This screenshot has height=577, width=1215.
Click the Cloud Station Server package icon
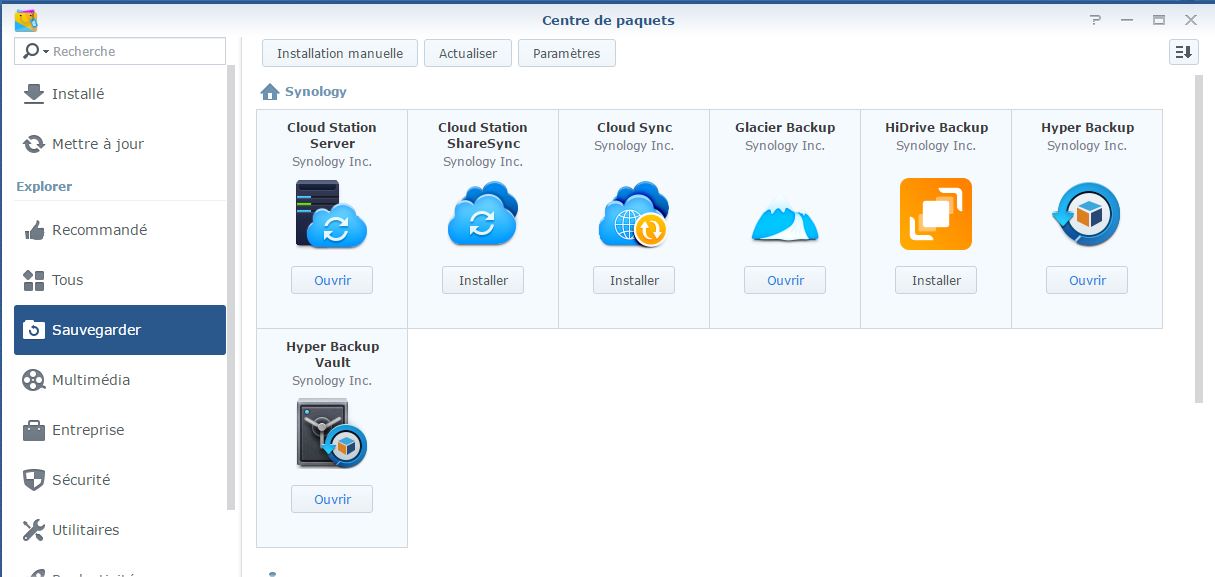pos(332,214)
